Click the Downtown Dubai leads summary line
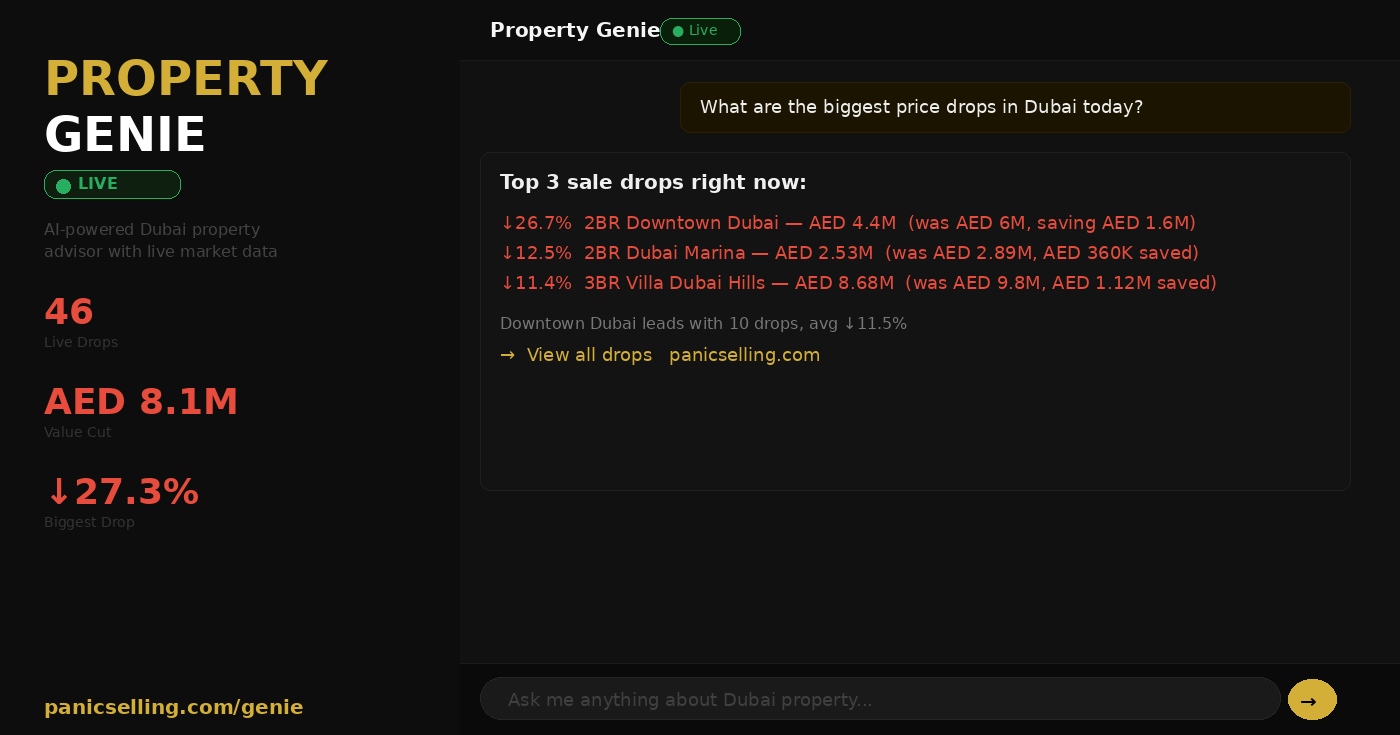 click(703, 324)
